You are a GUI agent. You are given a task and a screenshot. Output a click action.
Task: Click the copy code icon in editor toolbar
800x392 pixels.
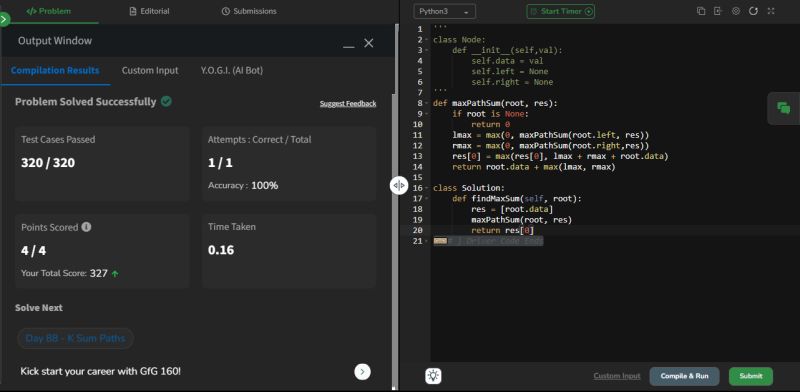(701, 11)
